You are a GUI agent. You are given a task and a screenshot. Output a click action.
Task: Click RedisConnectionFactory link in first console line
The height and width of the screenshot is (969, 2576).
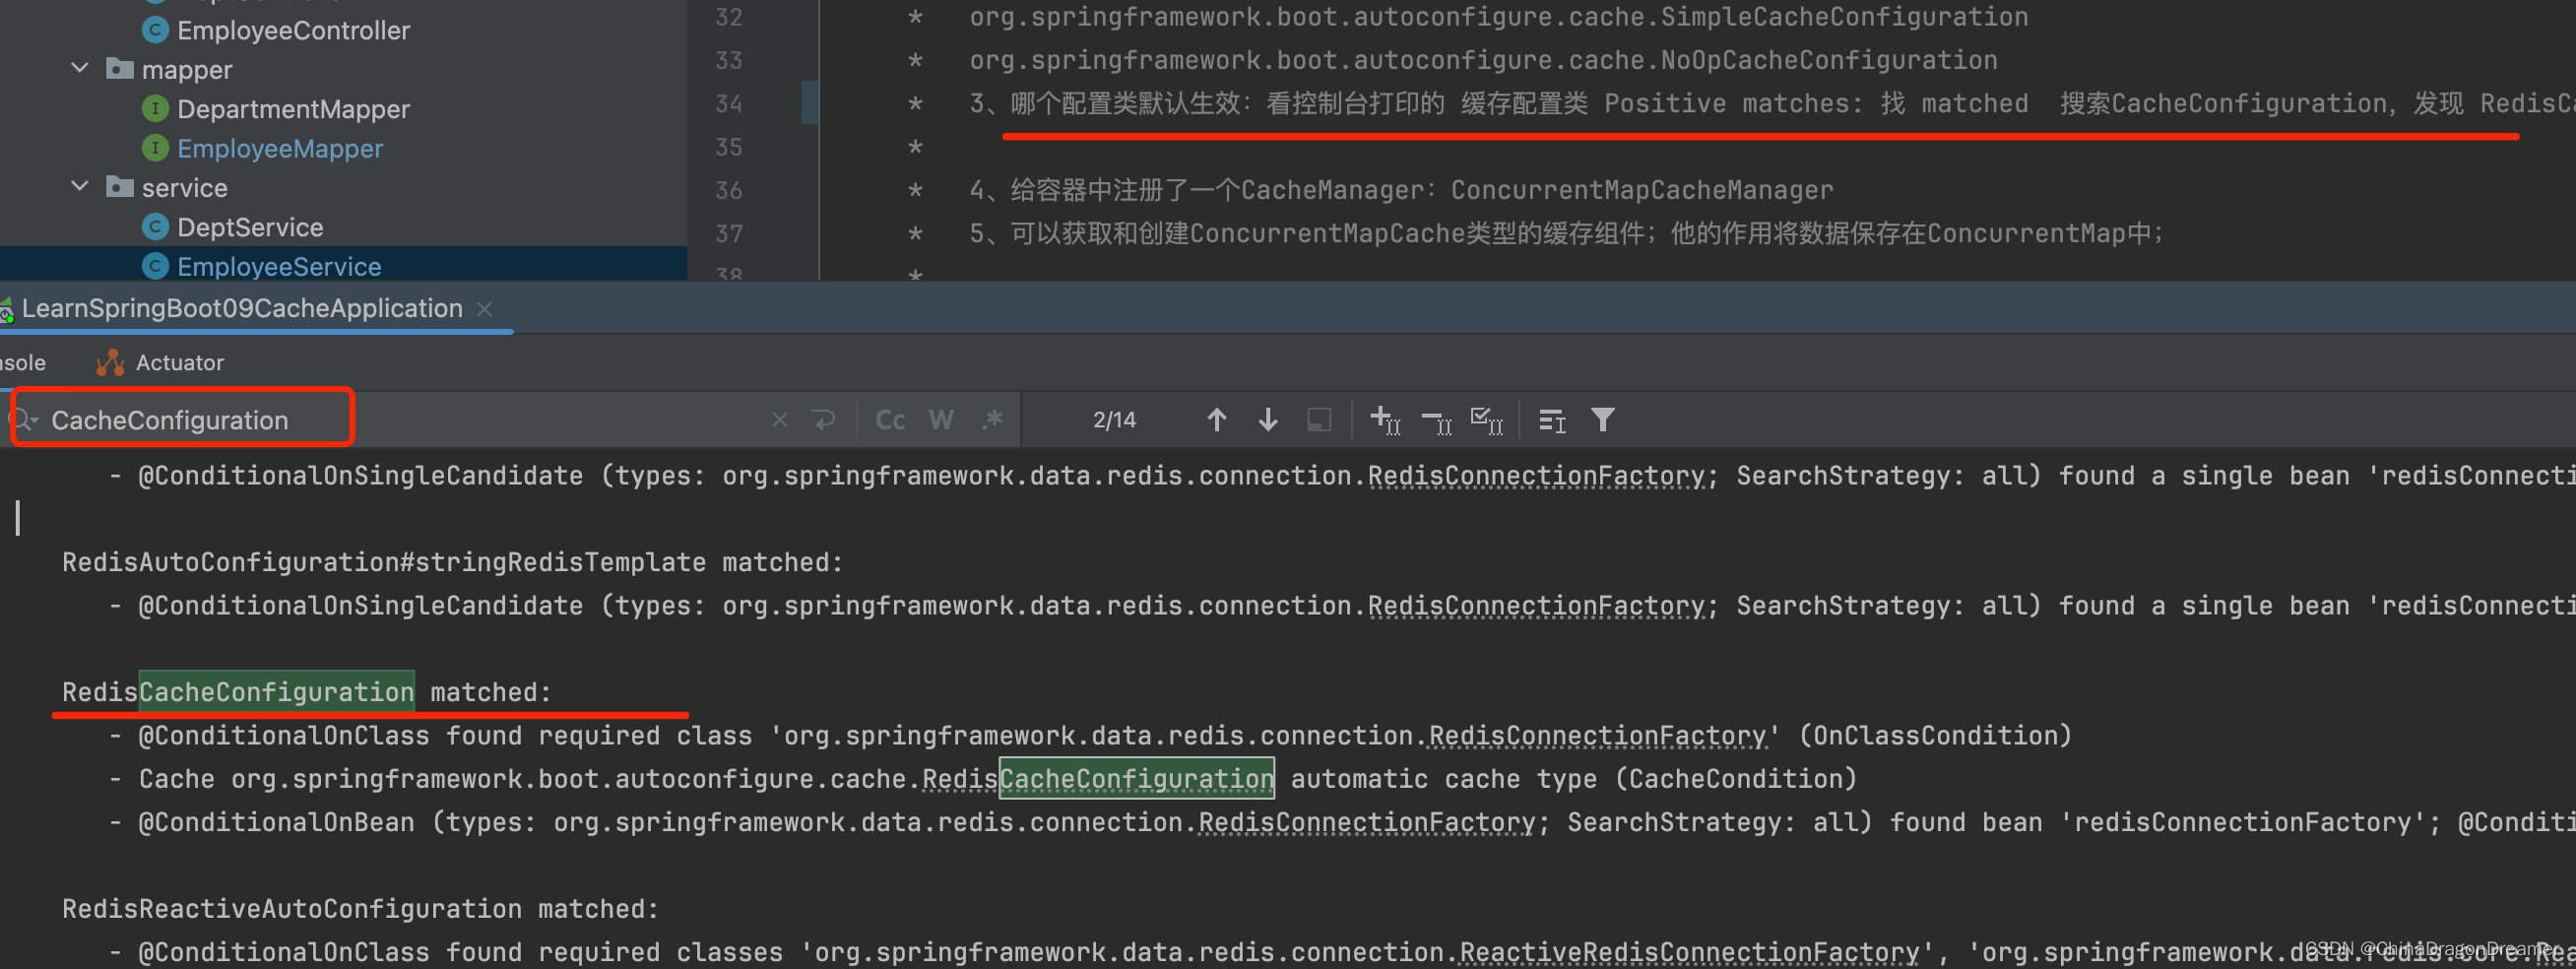[x=1536, y=476]
